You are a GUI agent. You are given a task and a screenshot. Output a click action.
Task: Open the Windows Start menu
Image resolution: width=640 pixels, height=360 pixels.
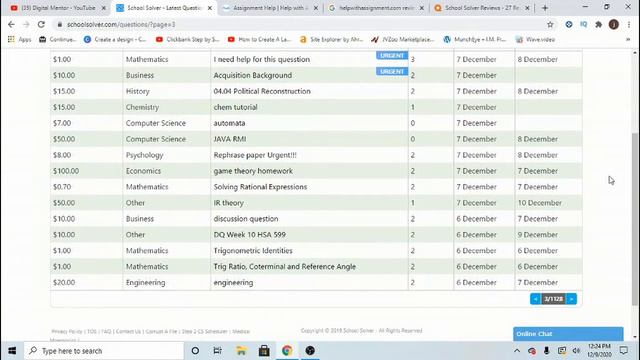pos(12,351)
